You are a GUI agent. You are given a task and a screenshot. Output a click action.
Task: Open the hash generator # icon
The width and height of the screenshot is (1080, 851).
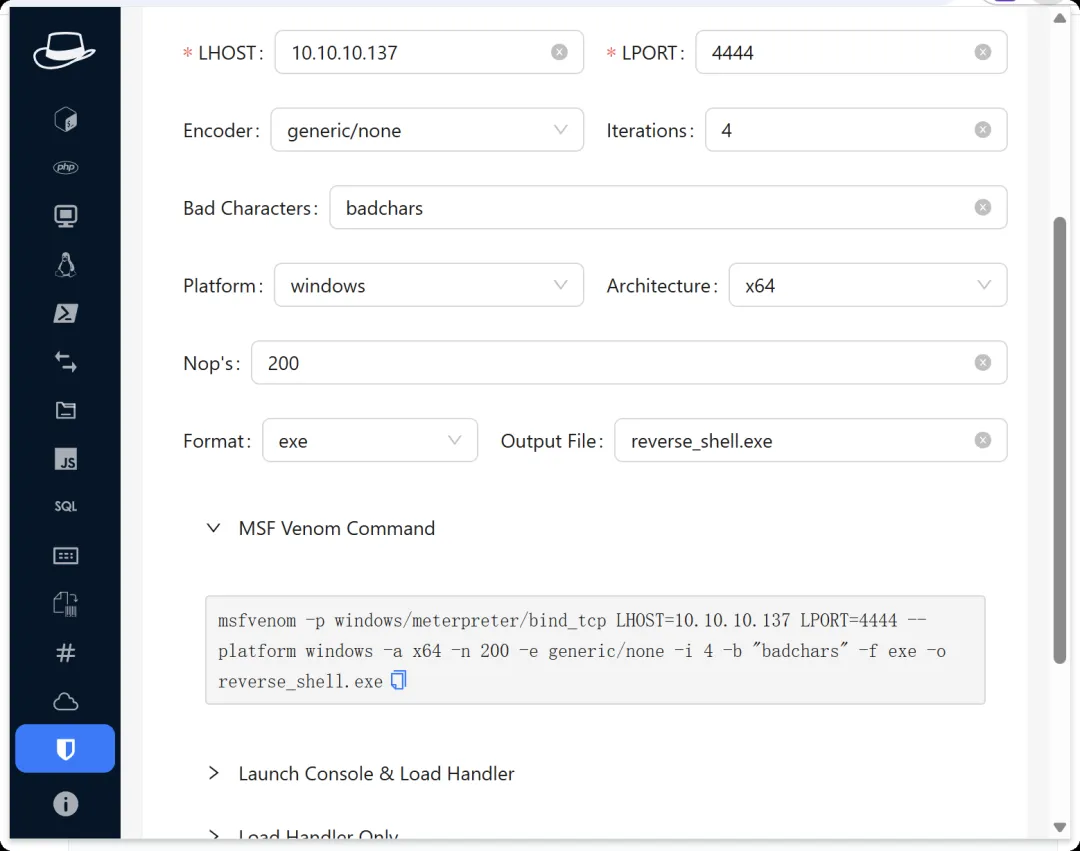[x=65, y=652]
